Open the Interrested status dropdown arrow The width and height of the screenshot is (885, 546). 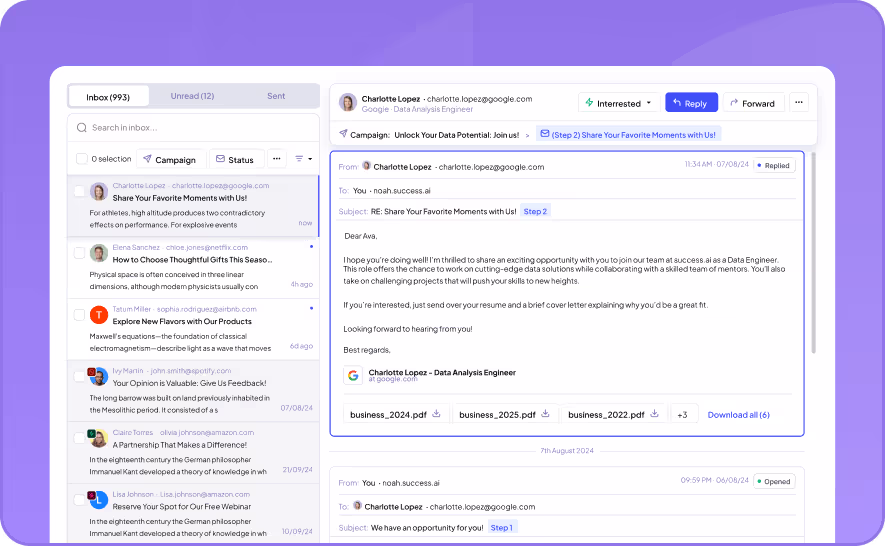click(649, 103)
